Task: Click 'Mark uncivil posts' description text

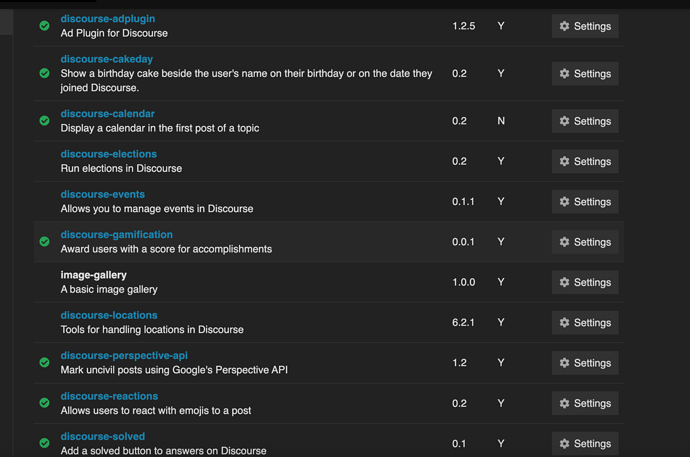Action: click(174, 370)
